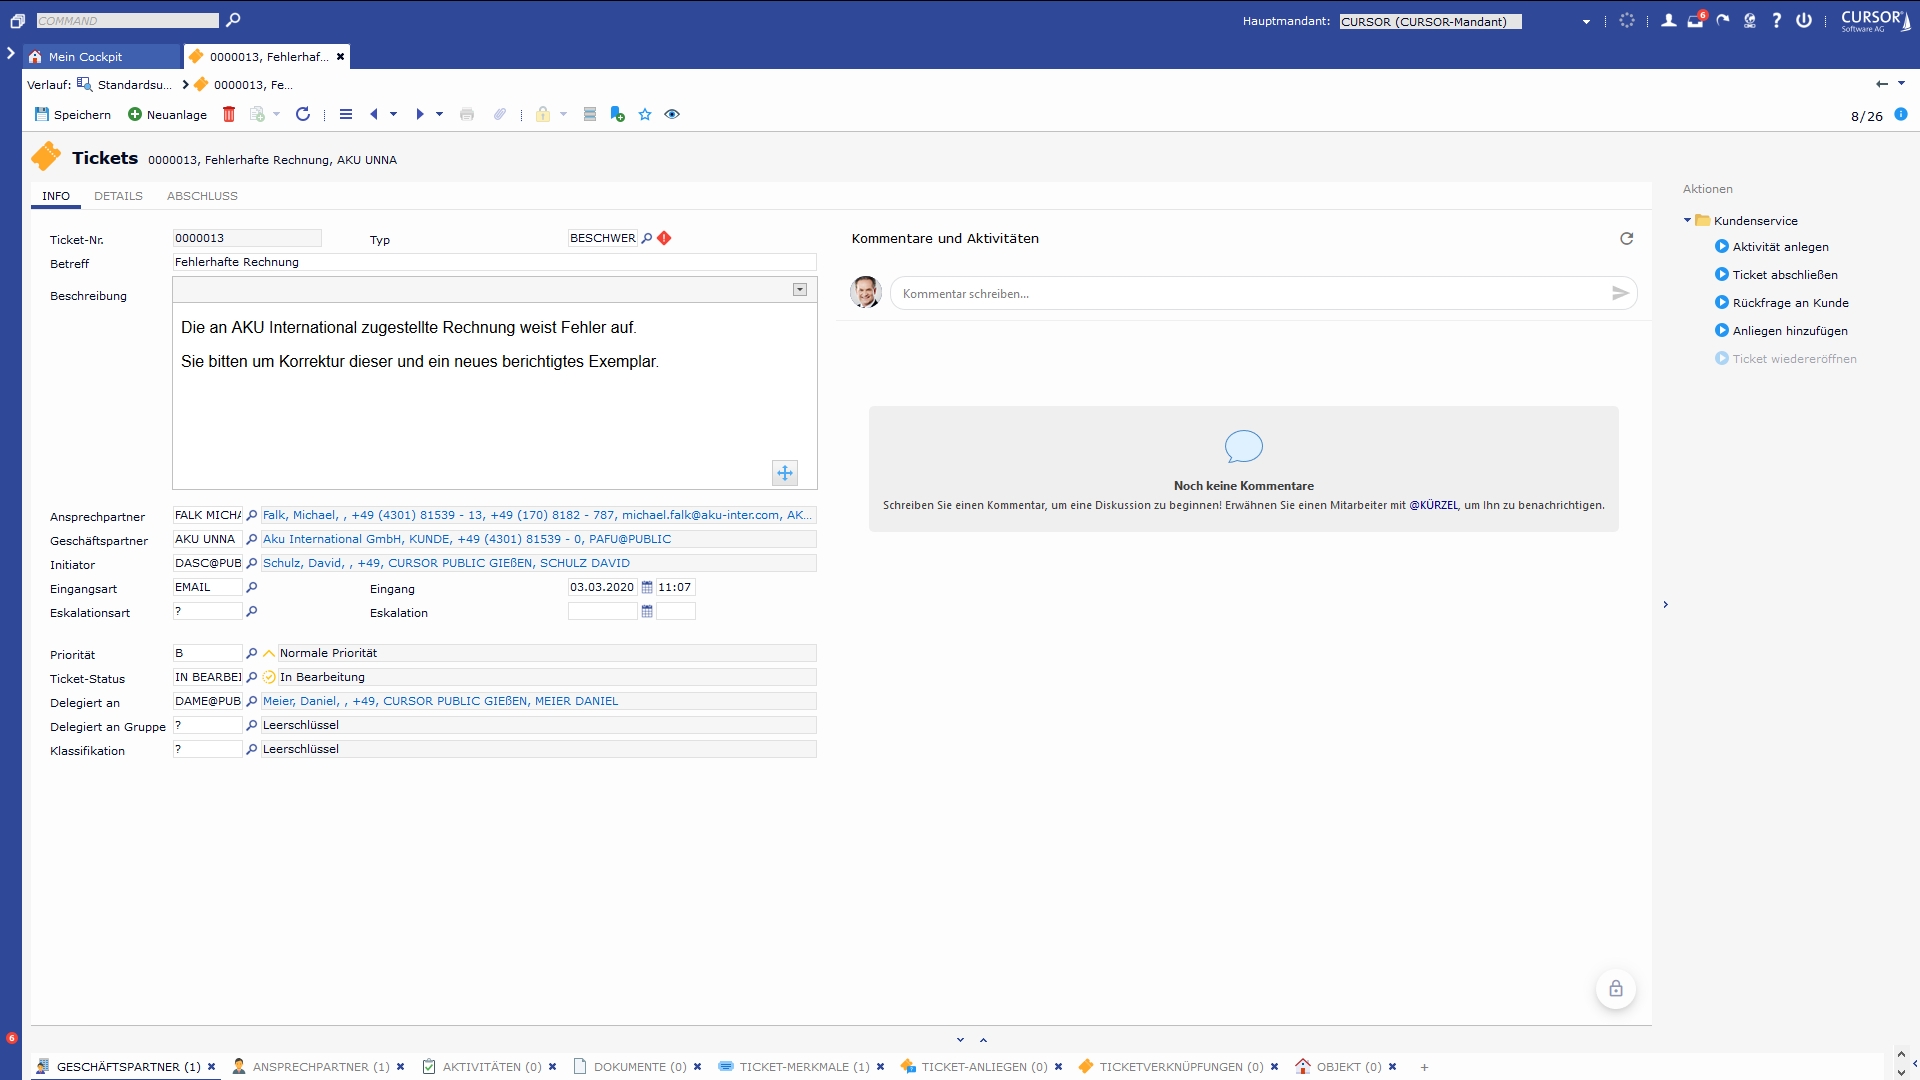Click the Speichern button
1920x1080 pixels.
[73, 114]
